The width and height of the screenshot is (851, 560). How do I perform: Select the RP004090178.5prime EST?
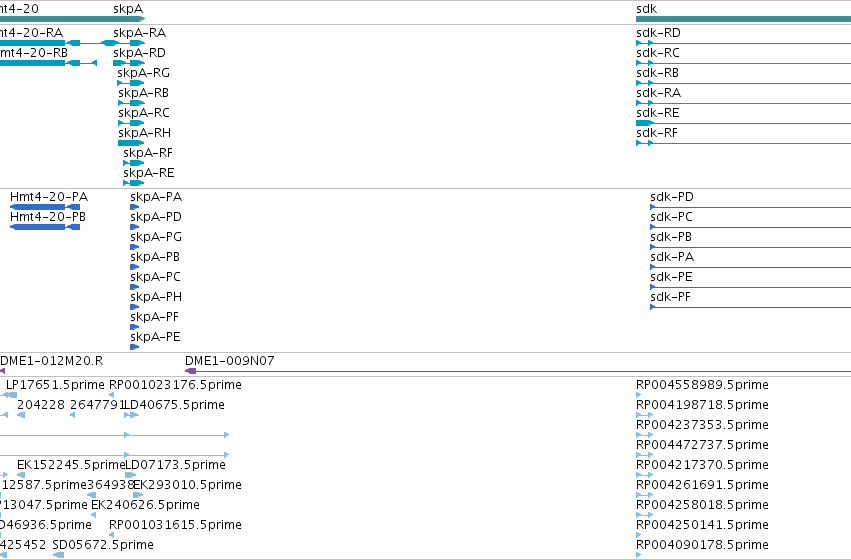coord(639,555)
